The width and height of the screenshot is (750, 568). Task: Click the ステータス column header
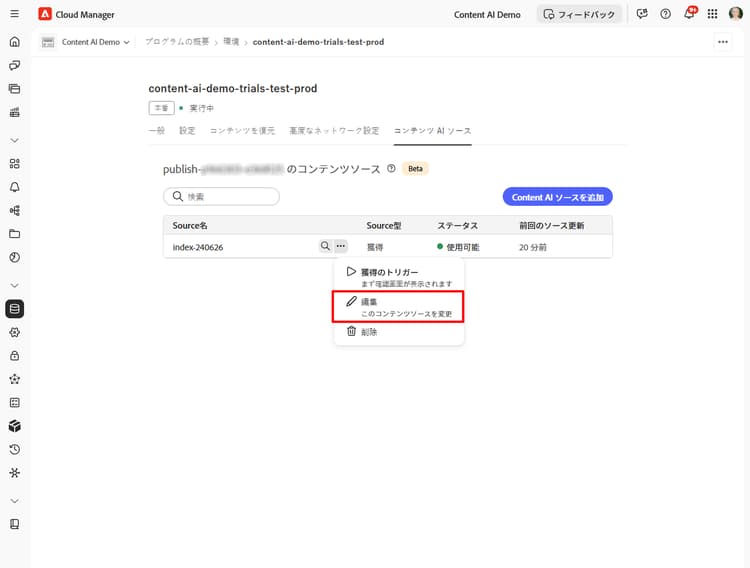click(x=458, y=225)
